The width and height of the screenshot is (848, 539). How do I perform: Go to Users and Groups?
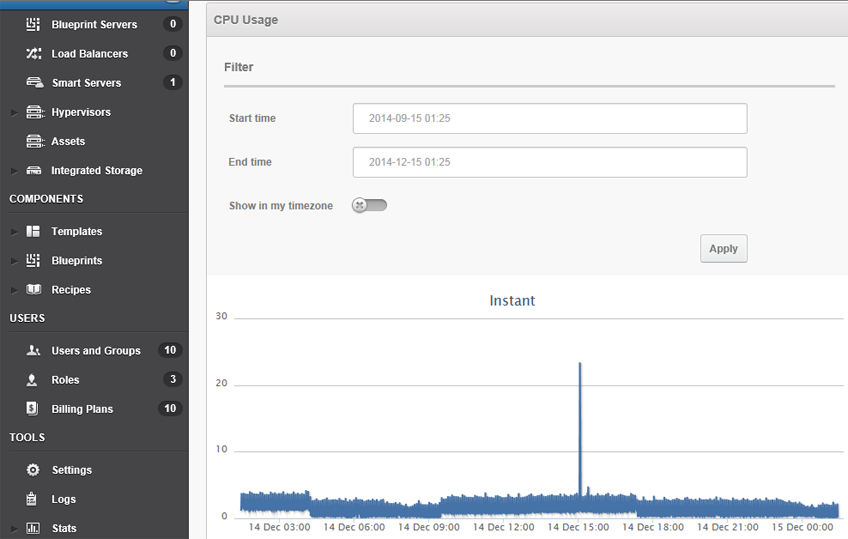point(96,350)
